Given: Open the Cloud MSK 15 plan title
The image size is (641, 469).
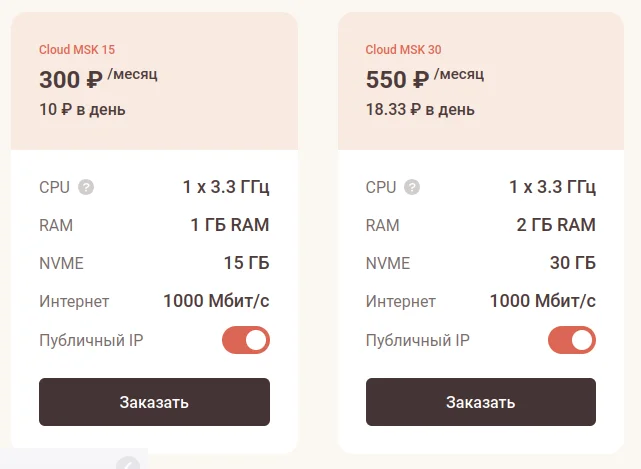Looking at the screenshot, I should [77, 49].
